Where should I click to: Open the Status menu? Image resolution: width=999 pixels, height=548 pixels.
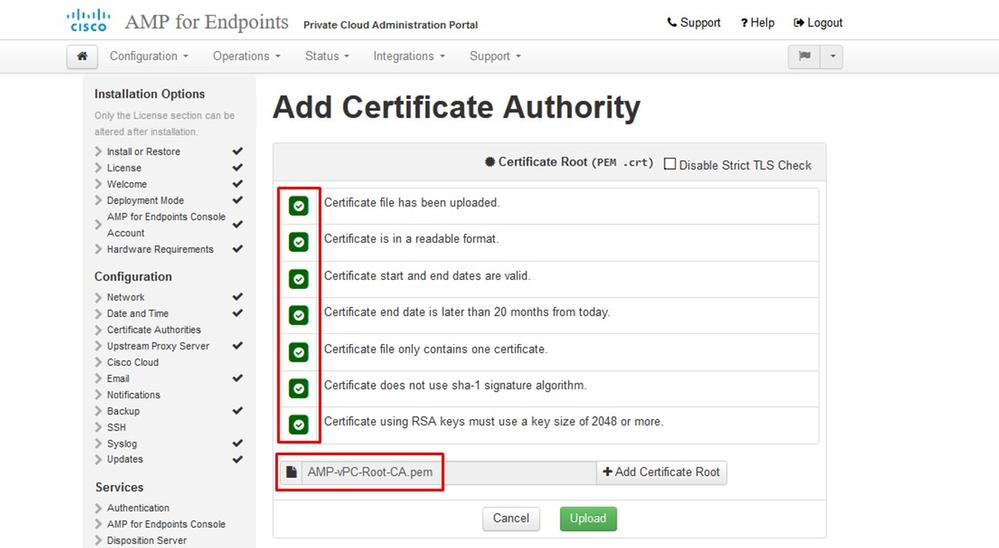click(x=327, y=56)
